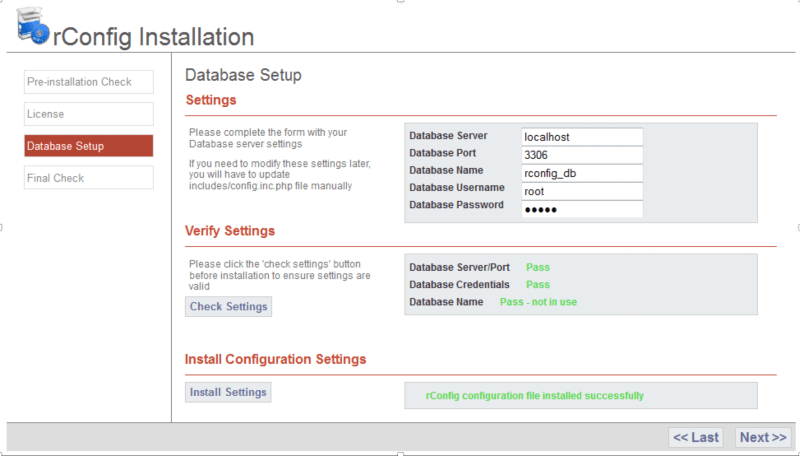Click the includes/config.inc.php note text
The image size is (800, 456).
point(280,175)
